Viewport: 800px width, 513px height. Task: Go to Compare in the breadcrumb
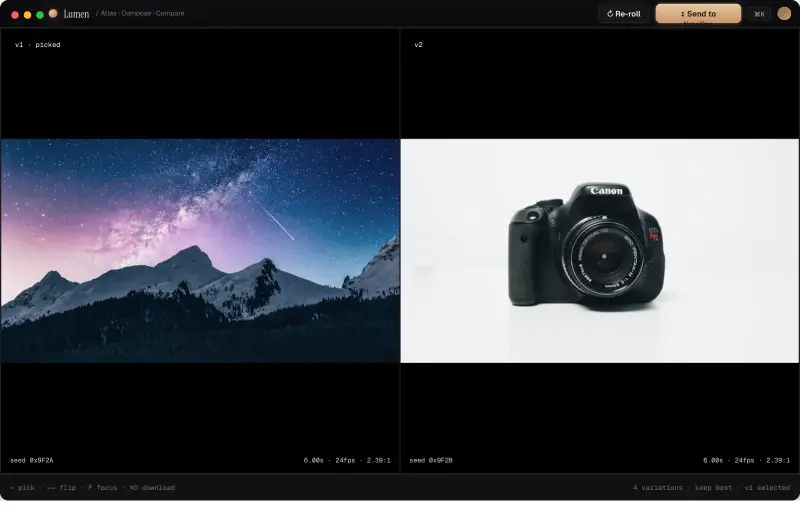pos(170,13)
